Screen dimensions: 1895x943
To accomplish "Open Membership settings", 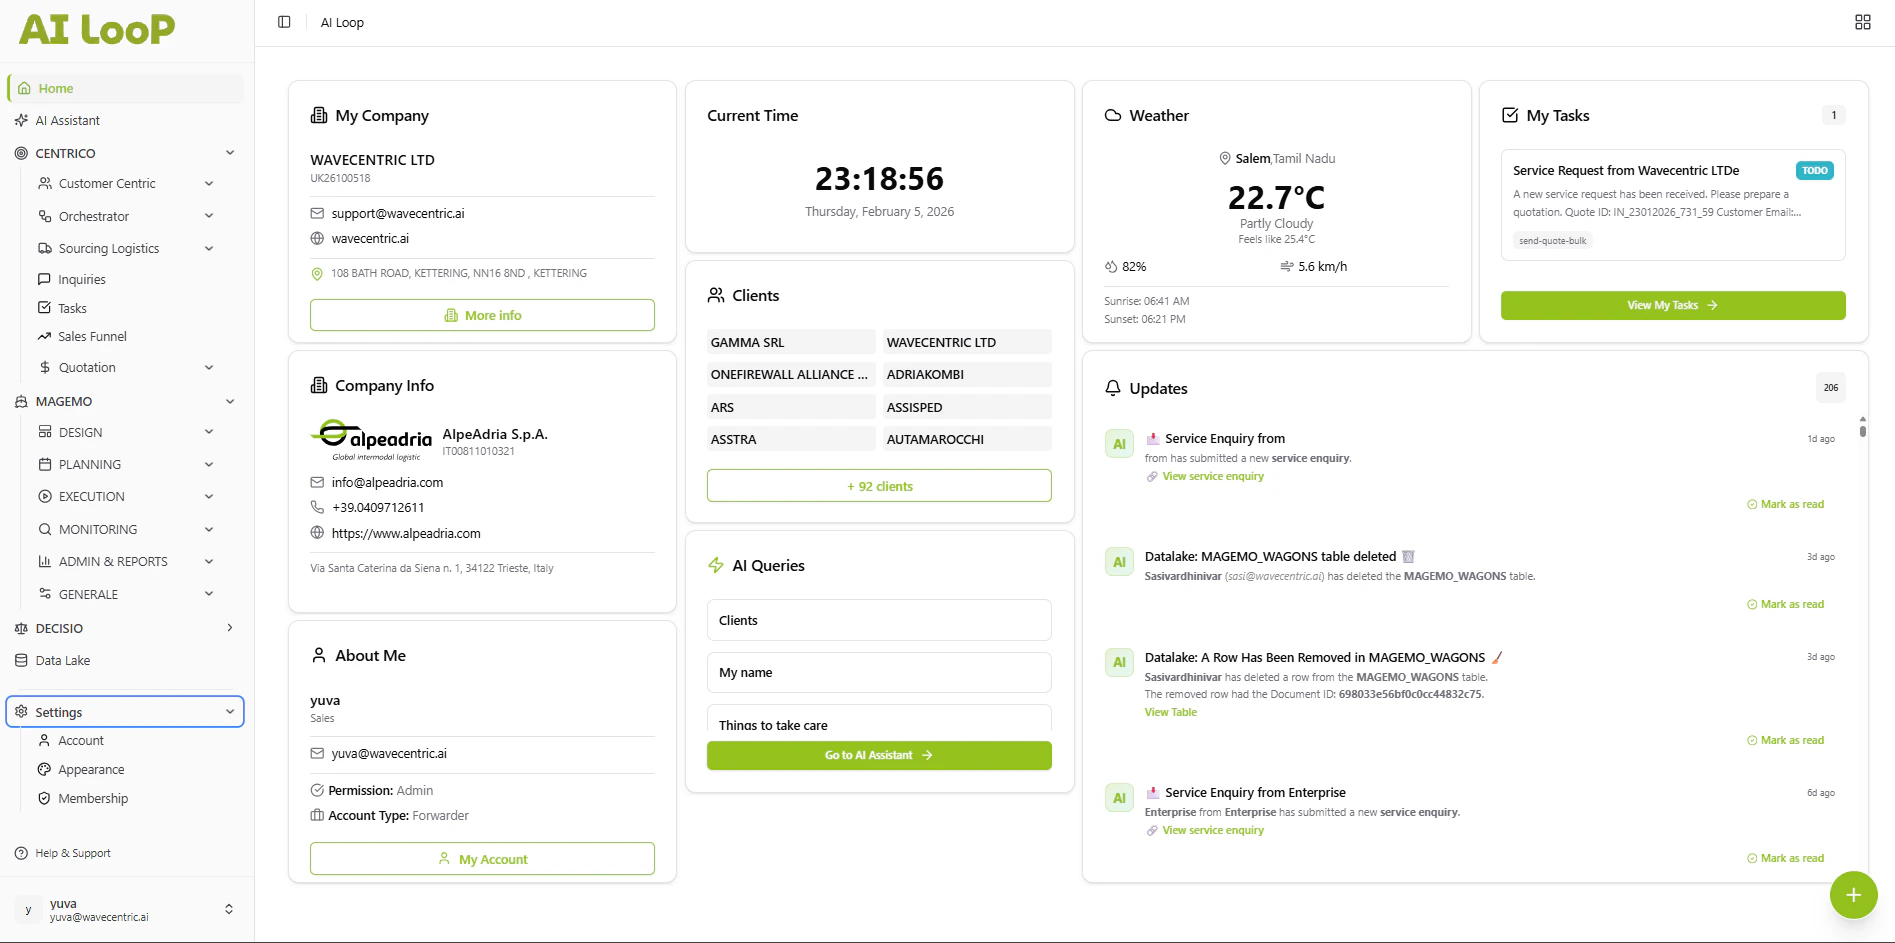I will 95,798.
